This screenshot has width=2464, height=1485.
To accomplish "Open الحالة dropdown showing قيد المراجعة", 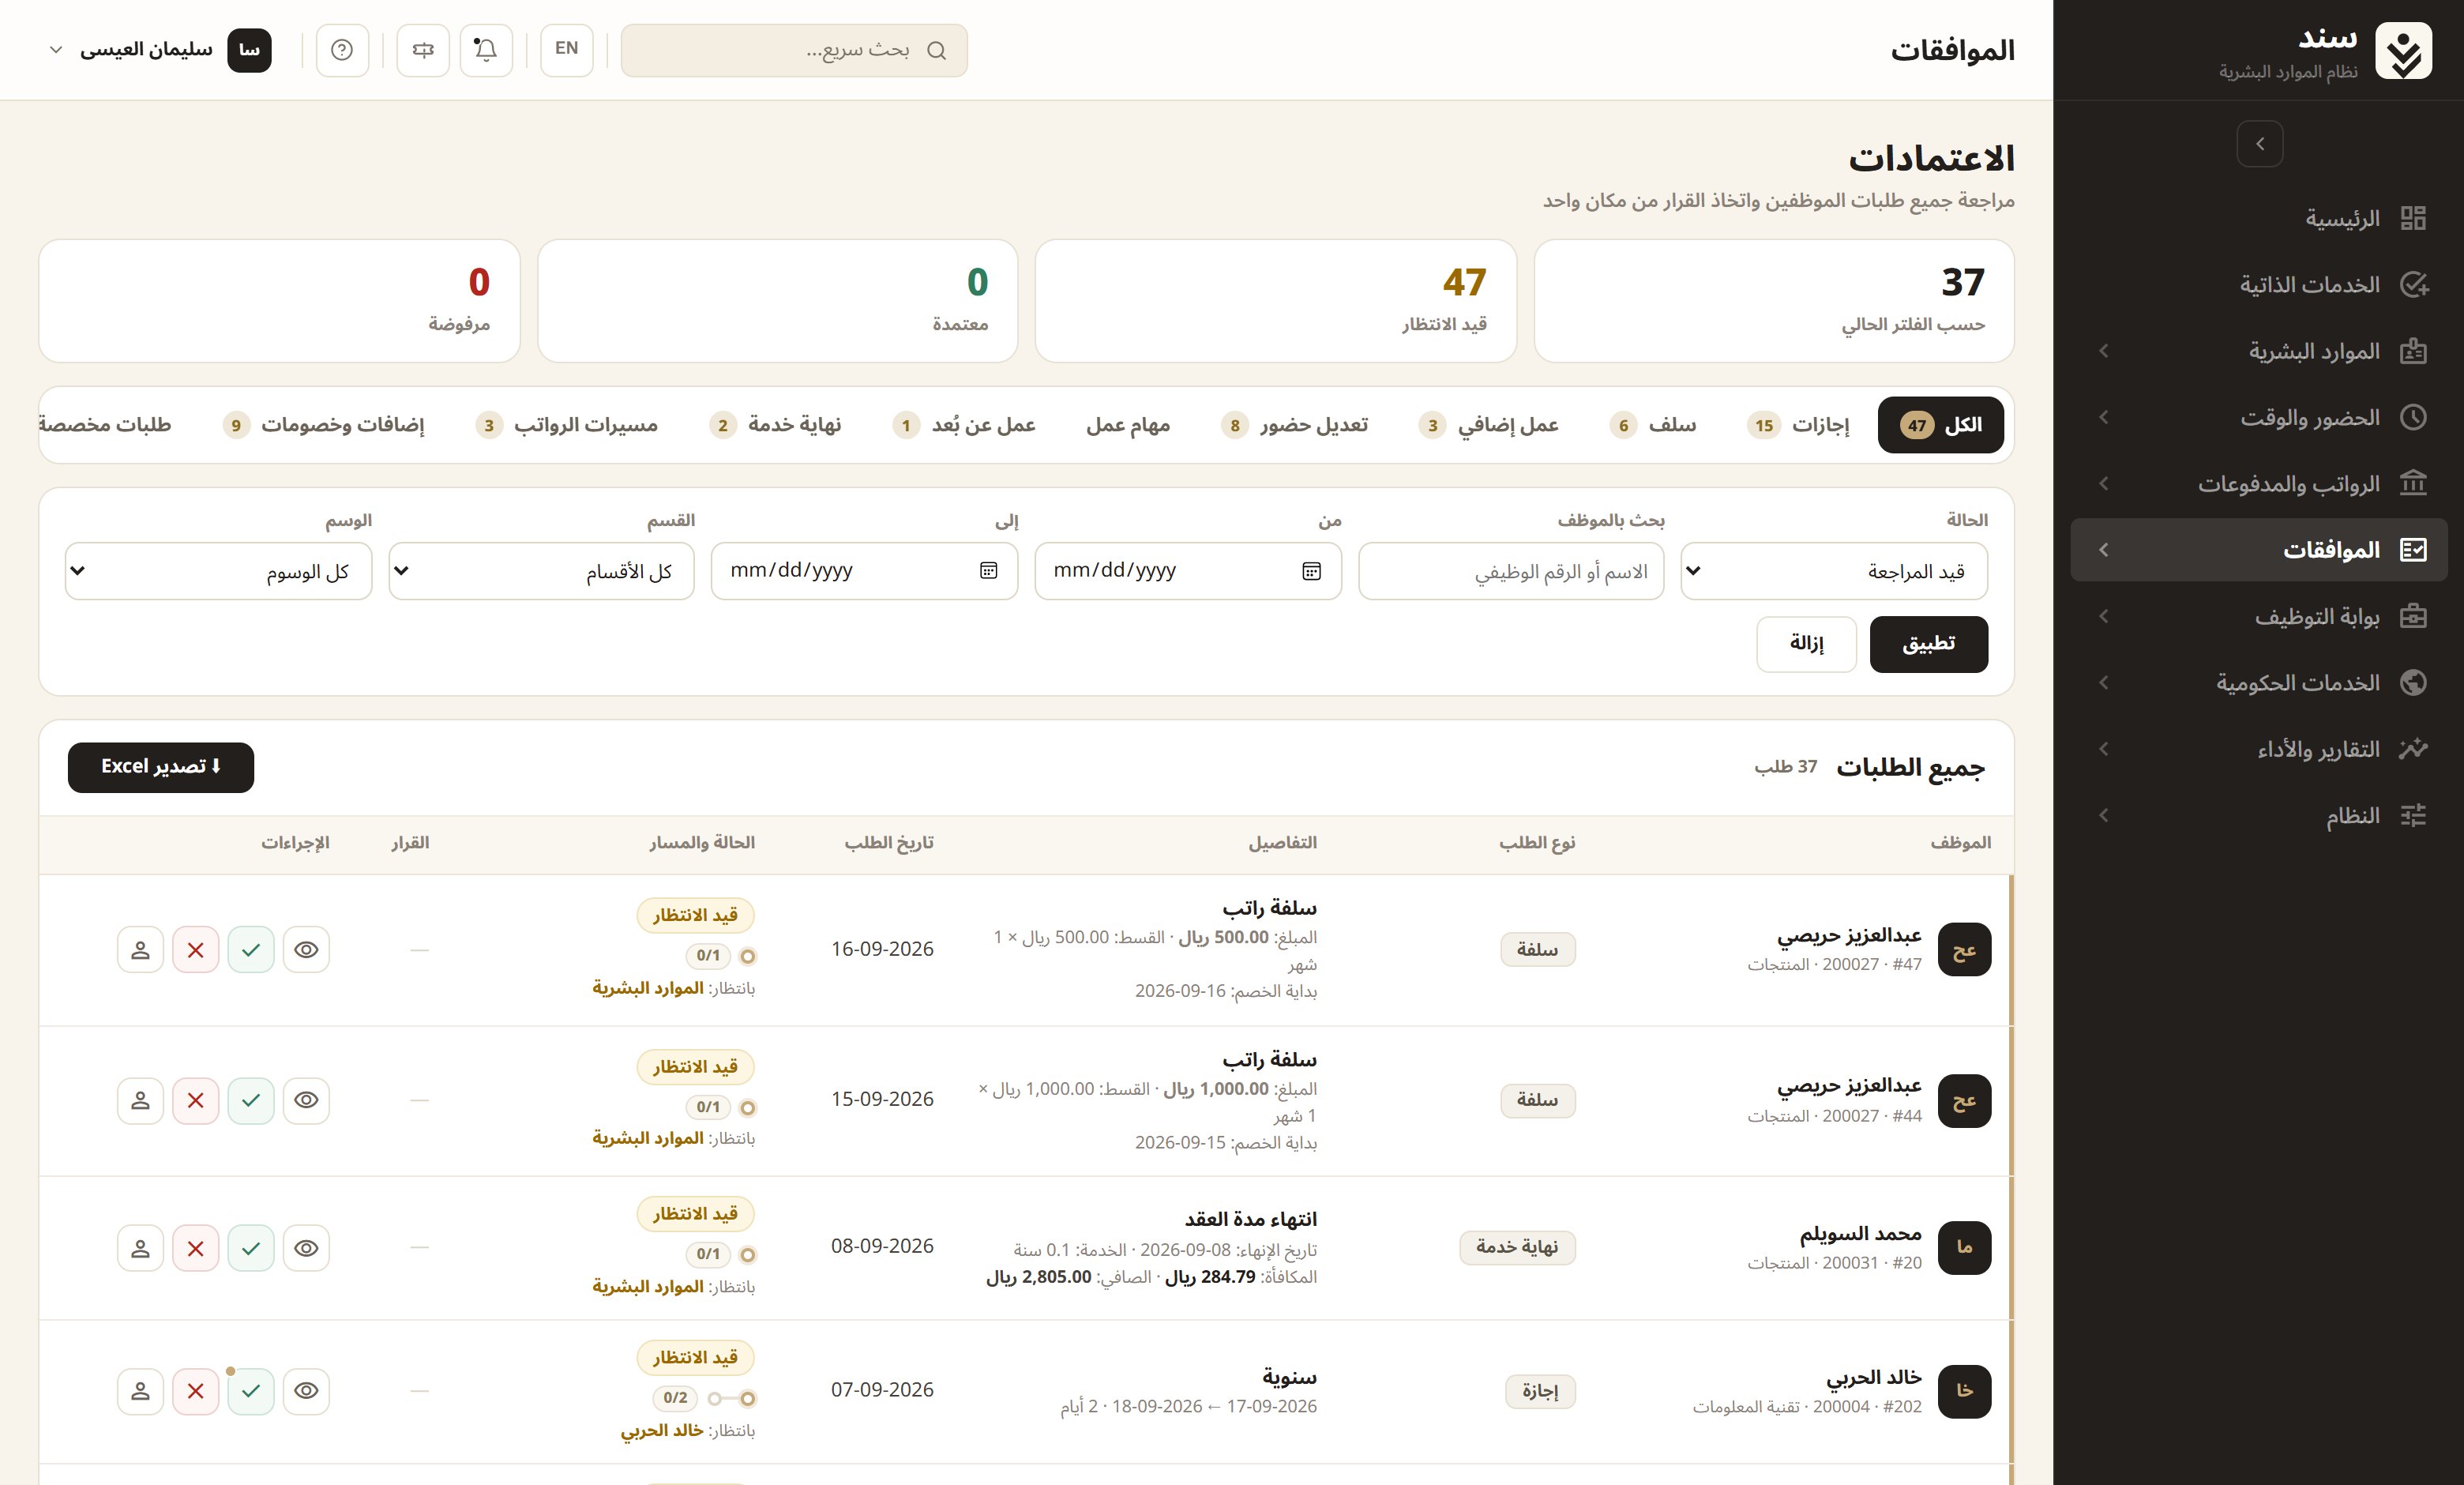I will click(x=1834, y=571).
